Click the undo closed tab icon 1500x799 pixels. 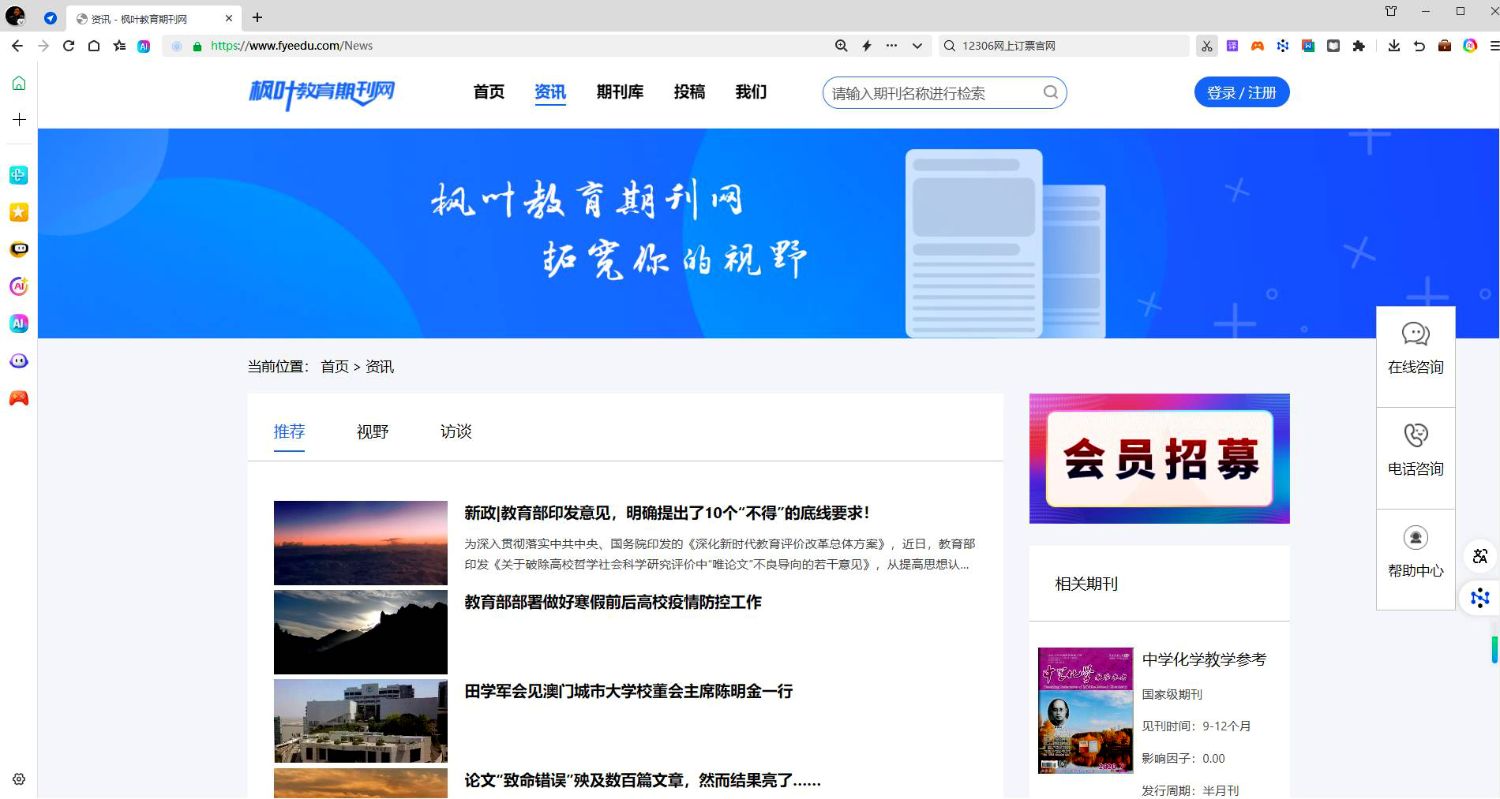click(1419, 45)
